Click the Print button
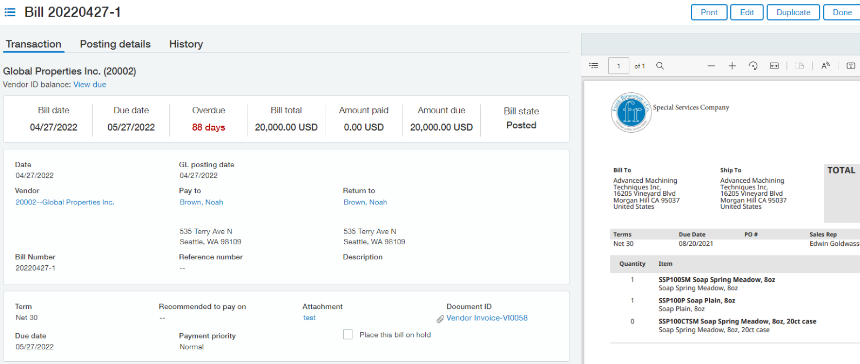 tap(709, 12)
